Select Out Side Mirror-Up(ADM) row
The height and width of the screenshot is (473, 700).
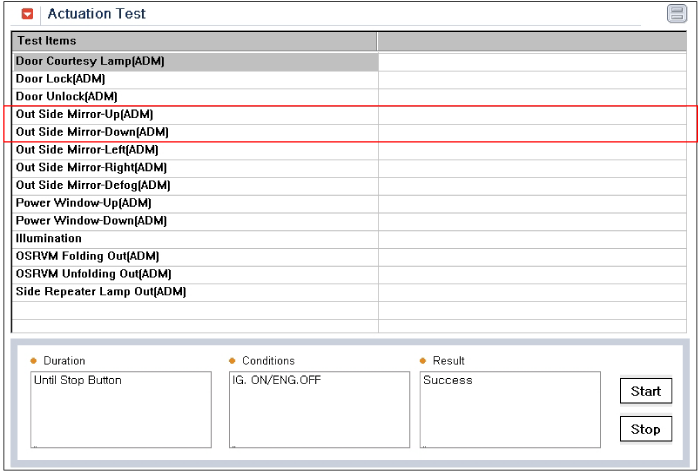tap(196, 115)
